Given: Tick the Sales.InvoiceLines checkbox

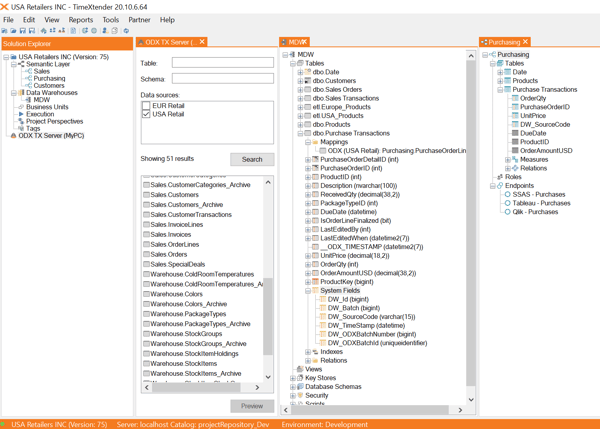Looking at the screenshot, I should tap(146, 225).
